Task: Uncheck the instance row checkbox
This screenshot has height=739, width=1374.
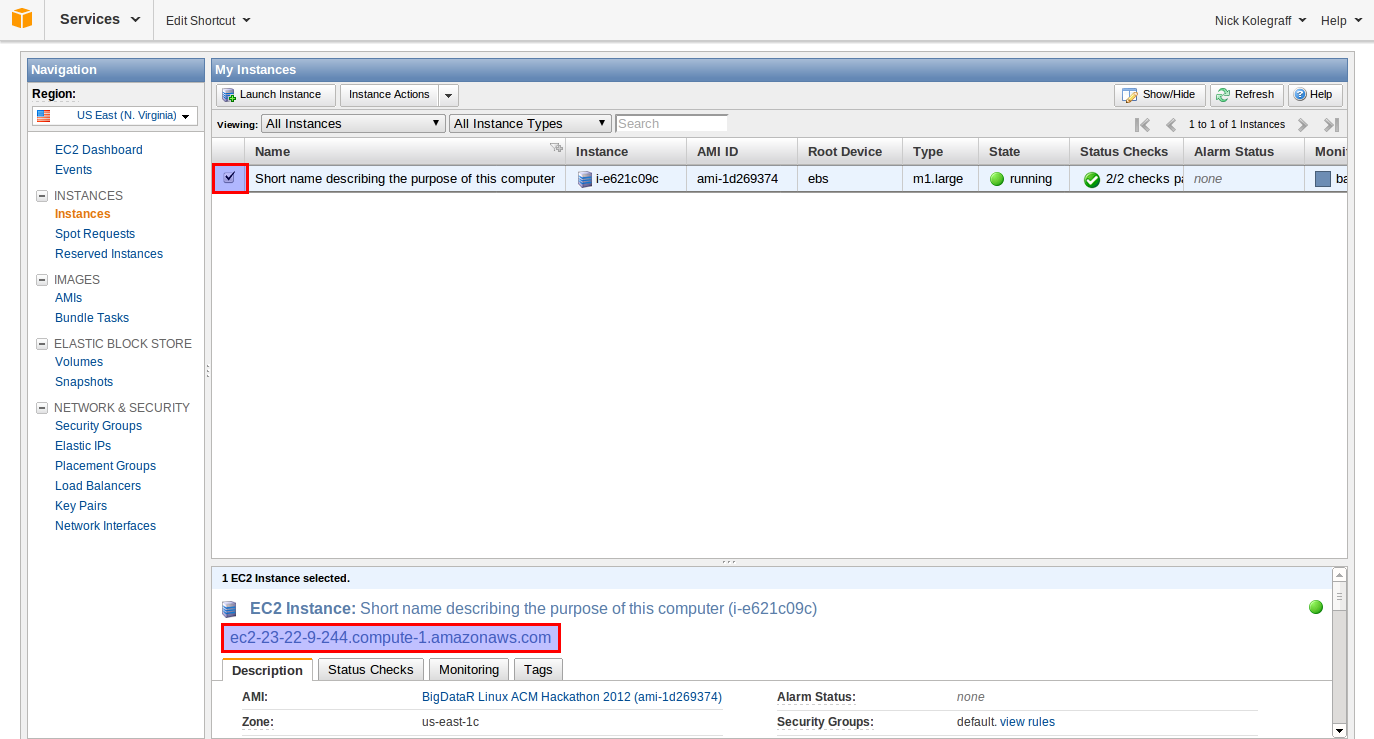Action: 230,177
